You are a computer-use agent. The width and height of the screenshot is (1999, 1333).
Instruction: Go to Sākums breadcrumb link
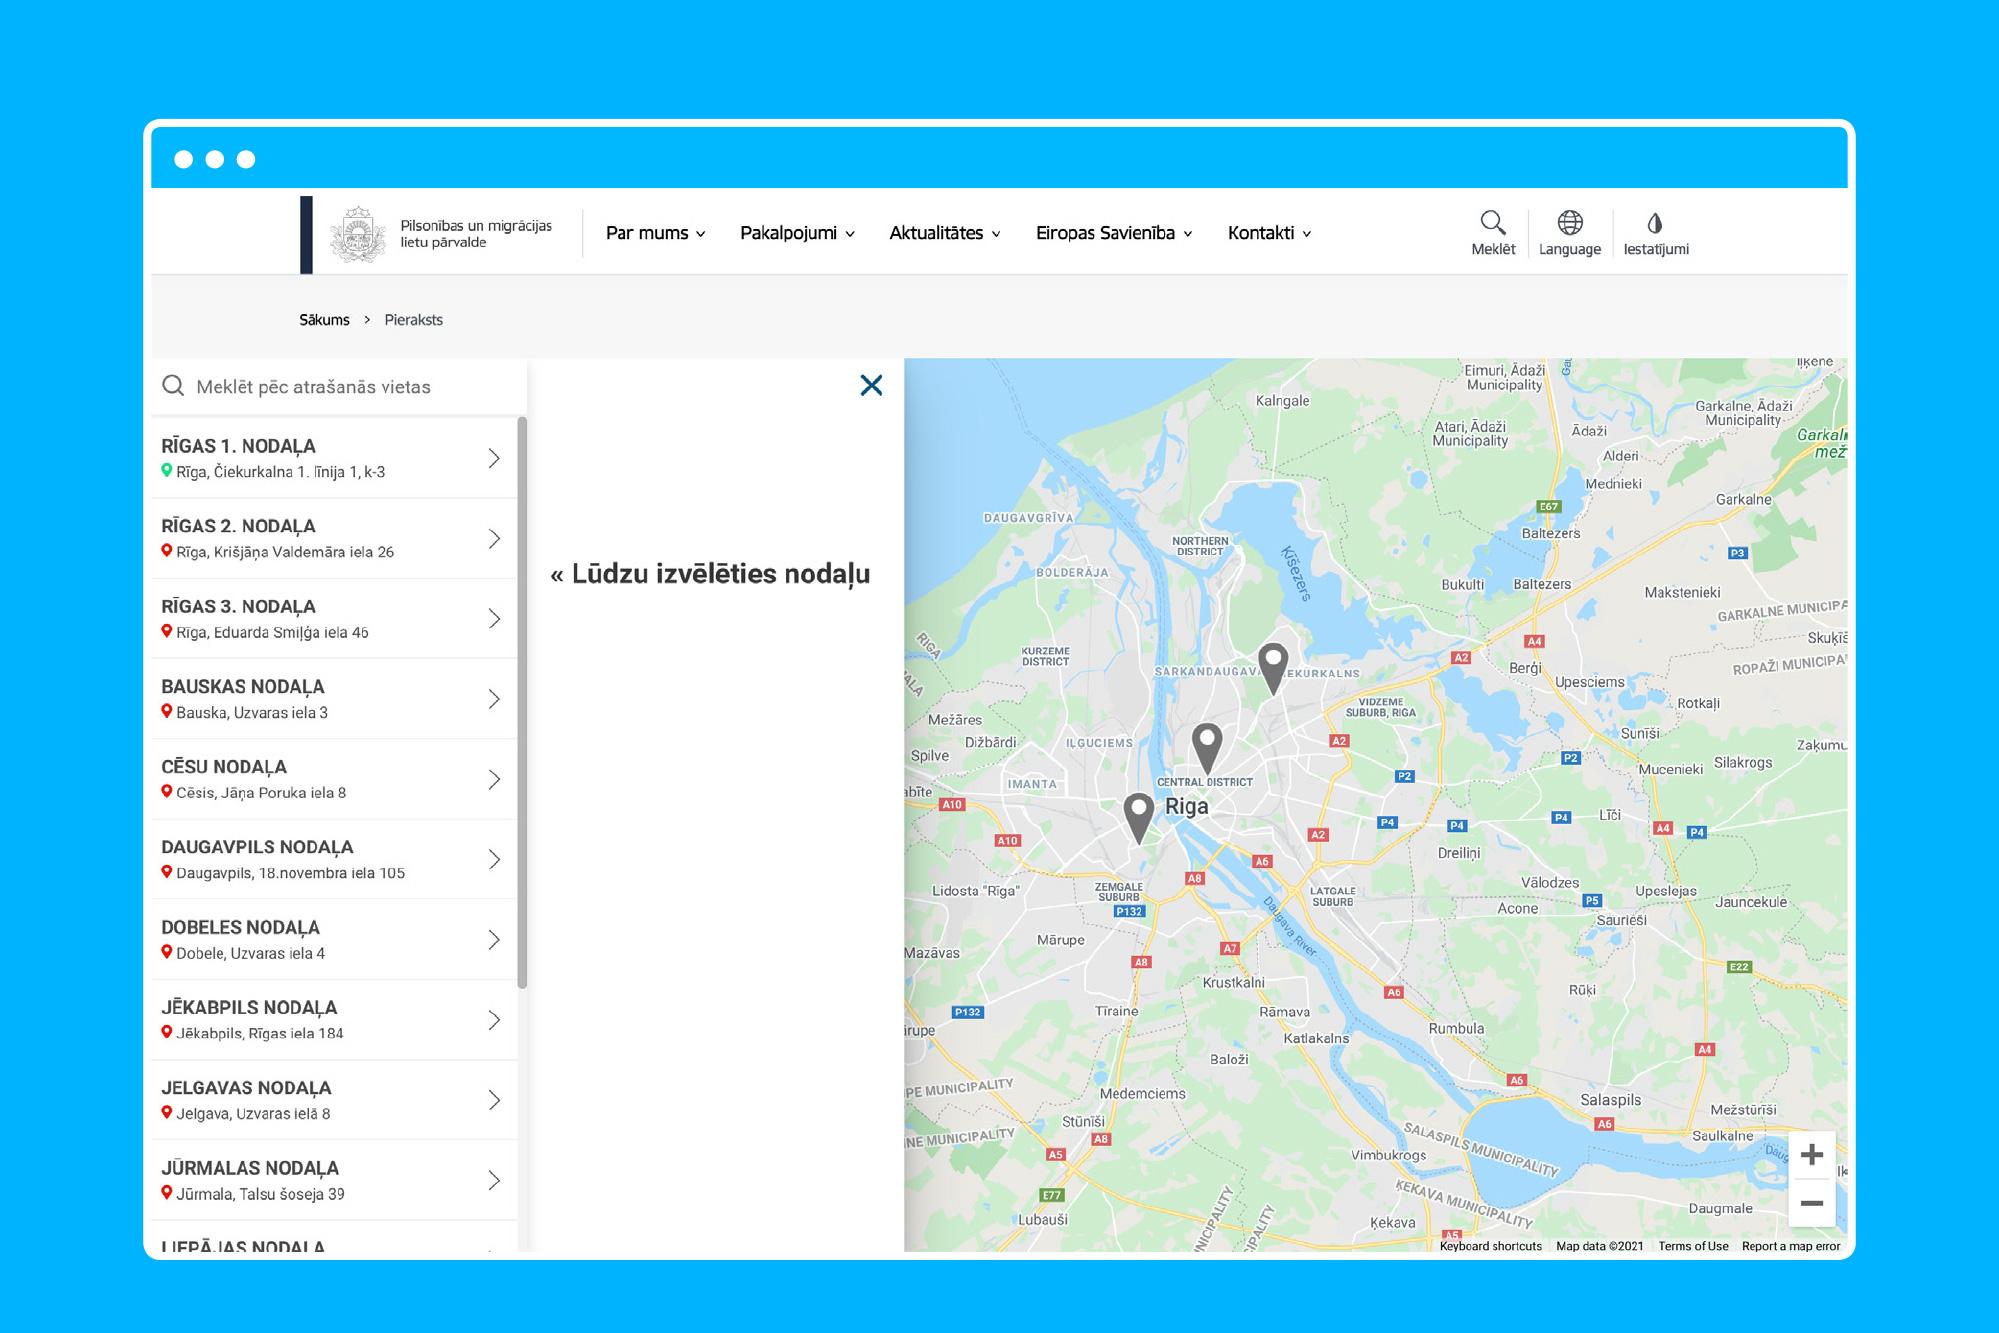click(x=324, y=320)
